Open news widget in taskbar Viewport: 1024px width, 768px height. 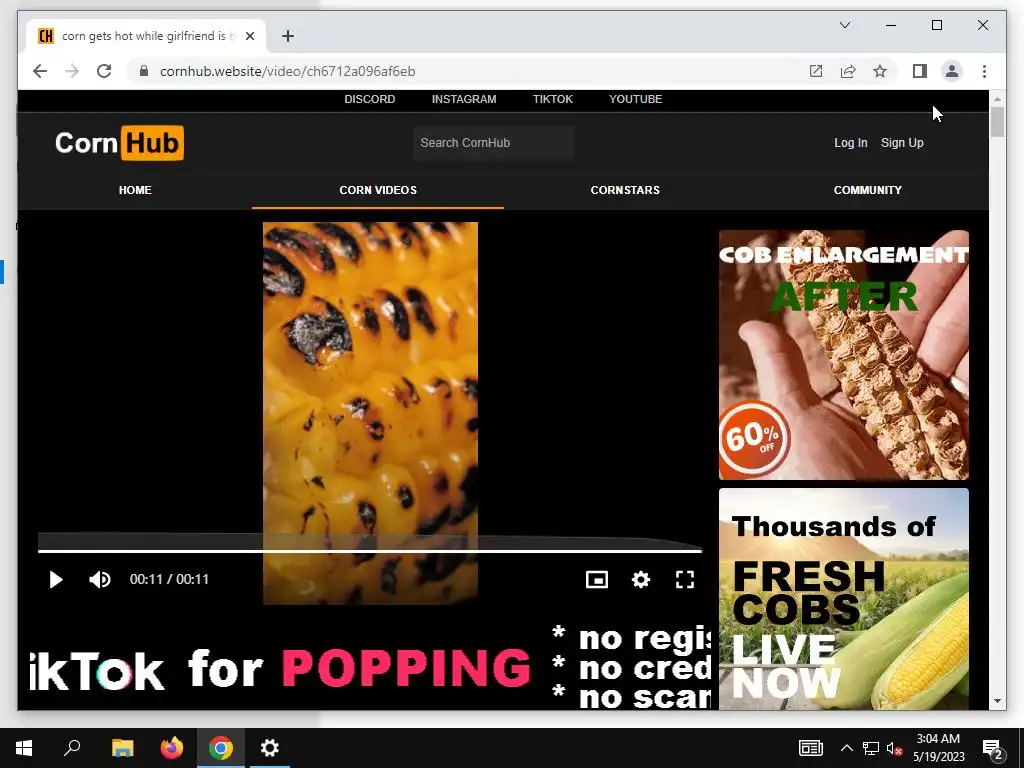(x=810, y=748)
